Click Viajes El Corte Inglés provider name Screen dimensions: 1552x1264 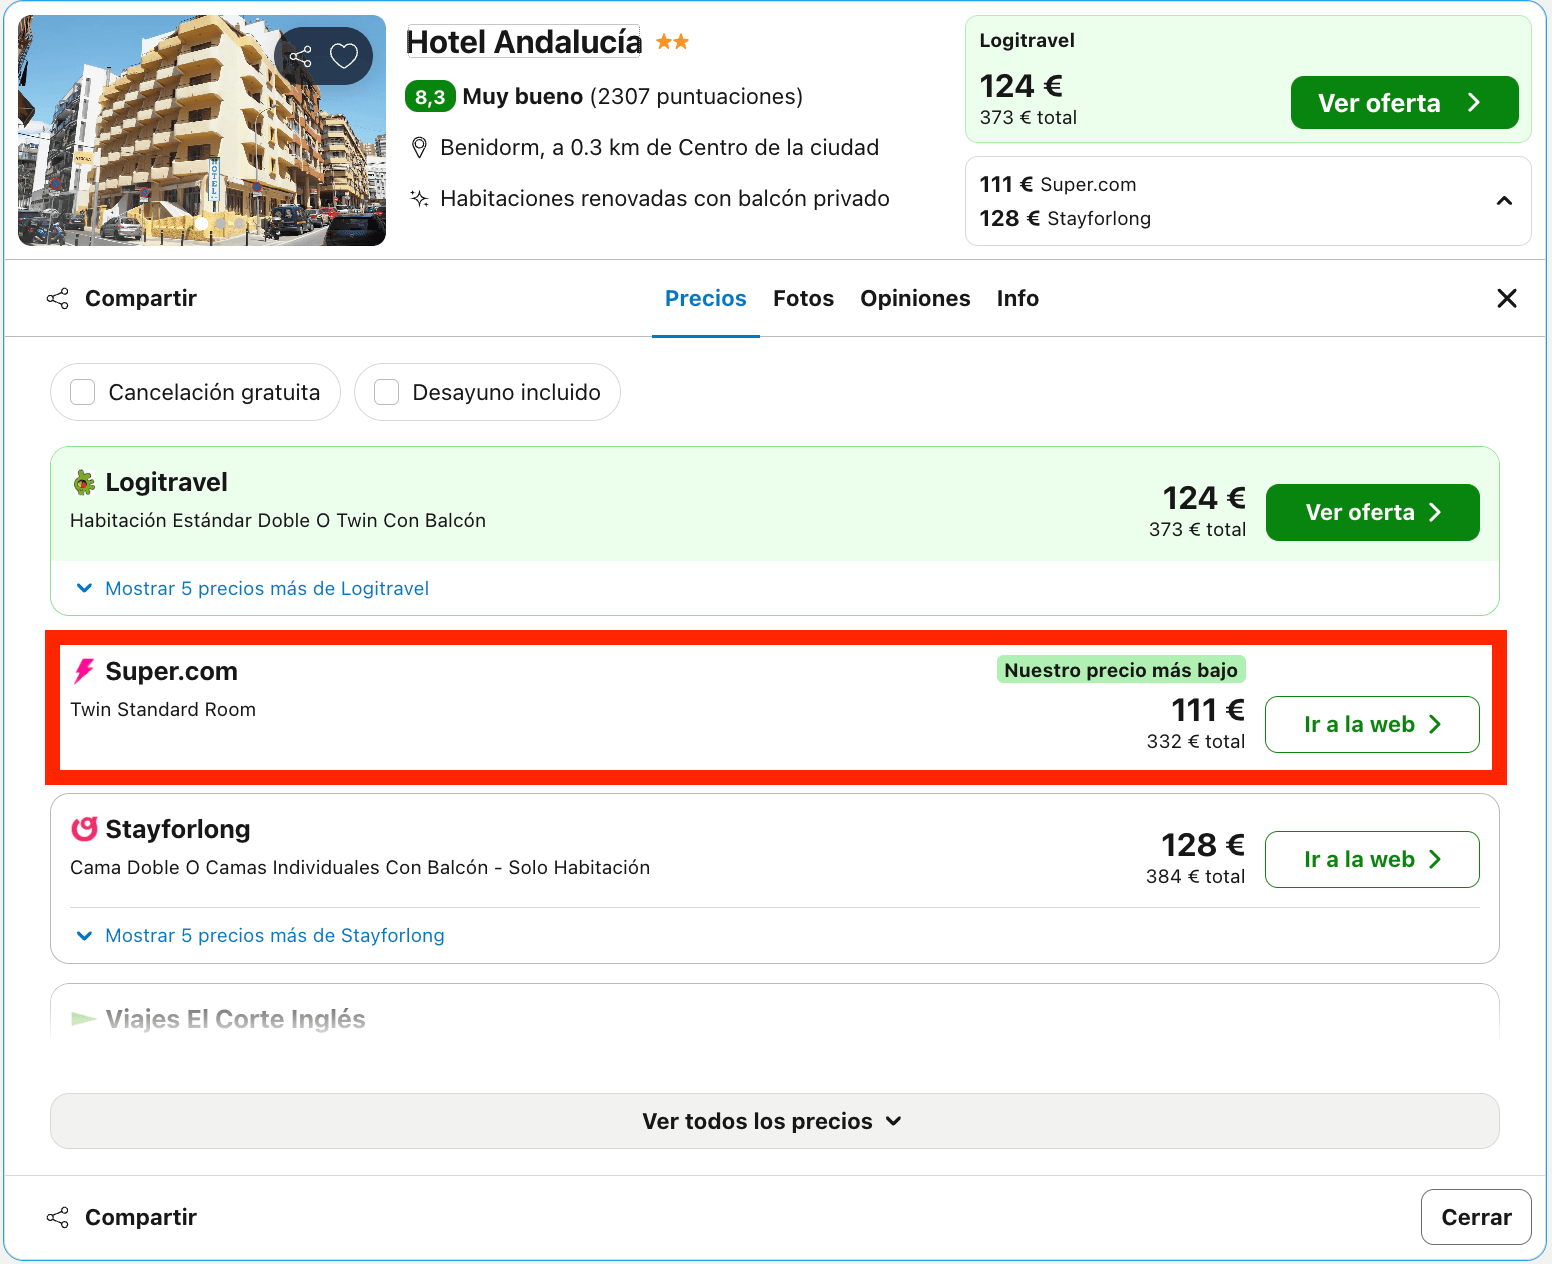pos(236,1019)
